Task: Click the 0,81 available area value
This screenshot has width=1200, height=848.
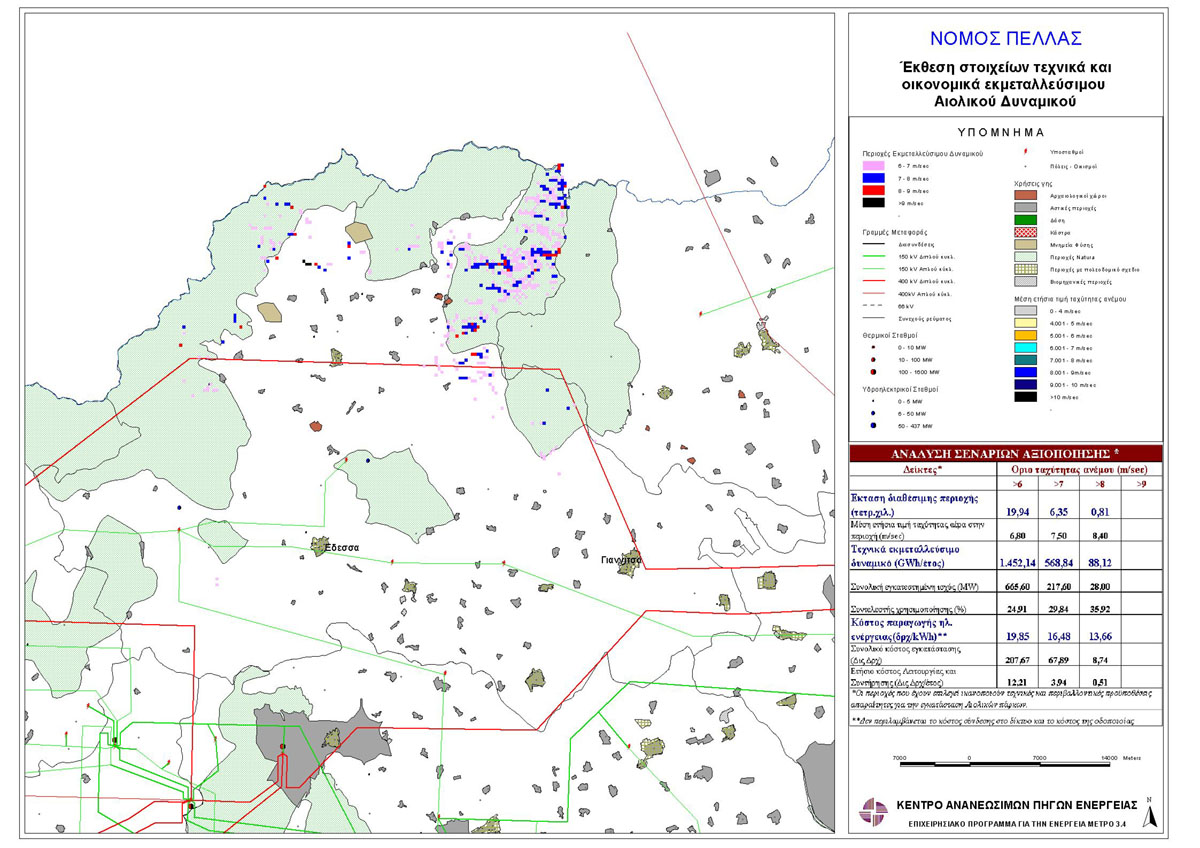Action: coord(1100,512)
